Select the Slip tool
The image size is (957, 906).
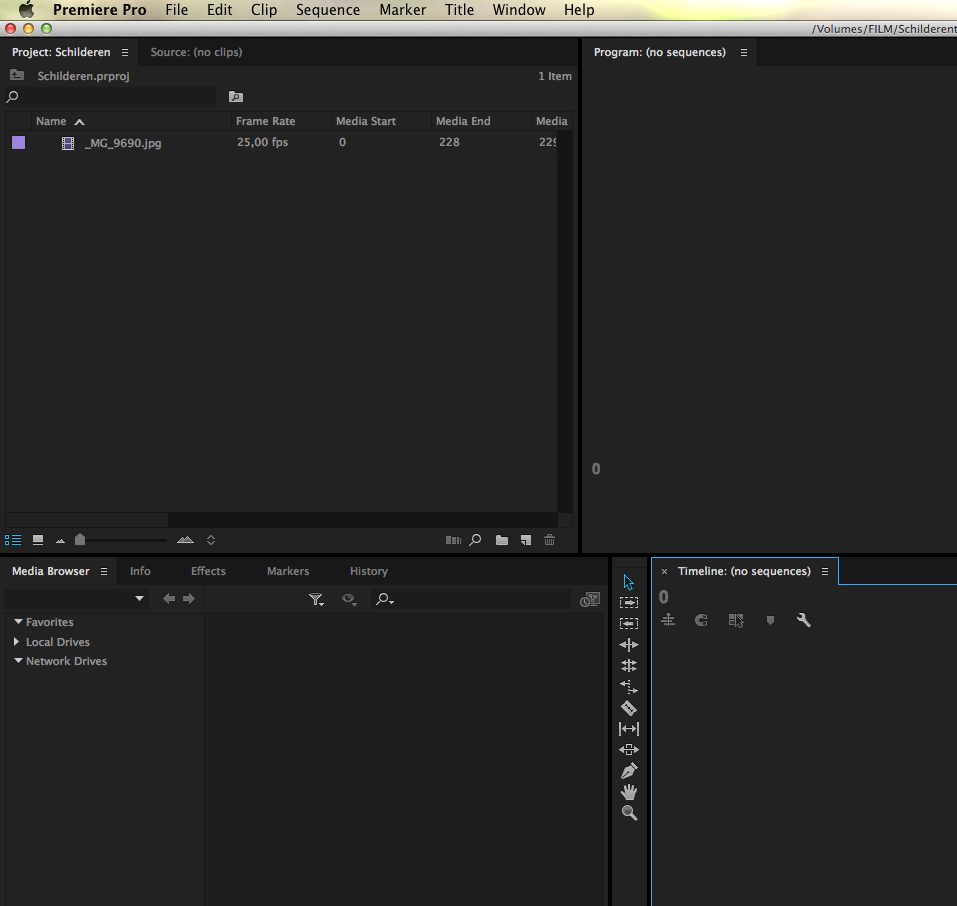pos(629,729)
